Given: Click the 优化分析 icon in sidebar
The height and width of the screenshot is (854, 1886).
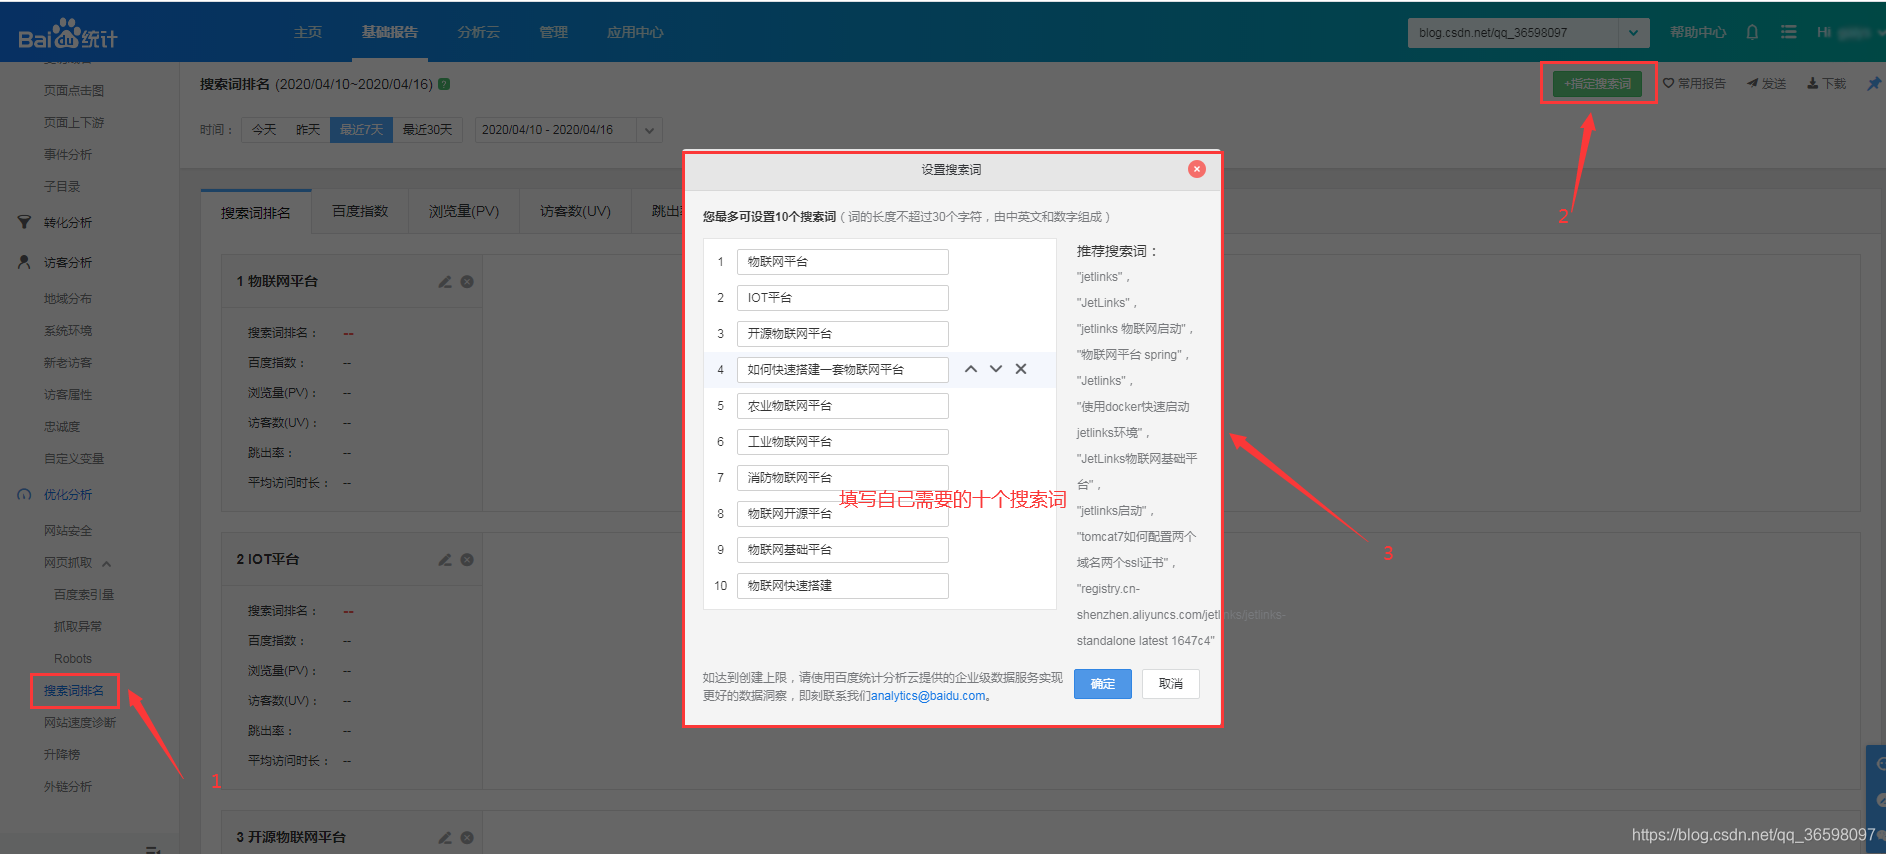Looking at the screenshot, I should (x=24, y=495).
